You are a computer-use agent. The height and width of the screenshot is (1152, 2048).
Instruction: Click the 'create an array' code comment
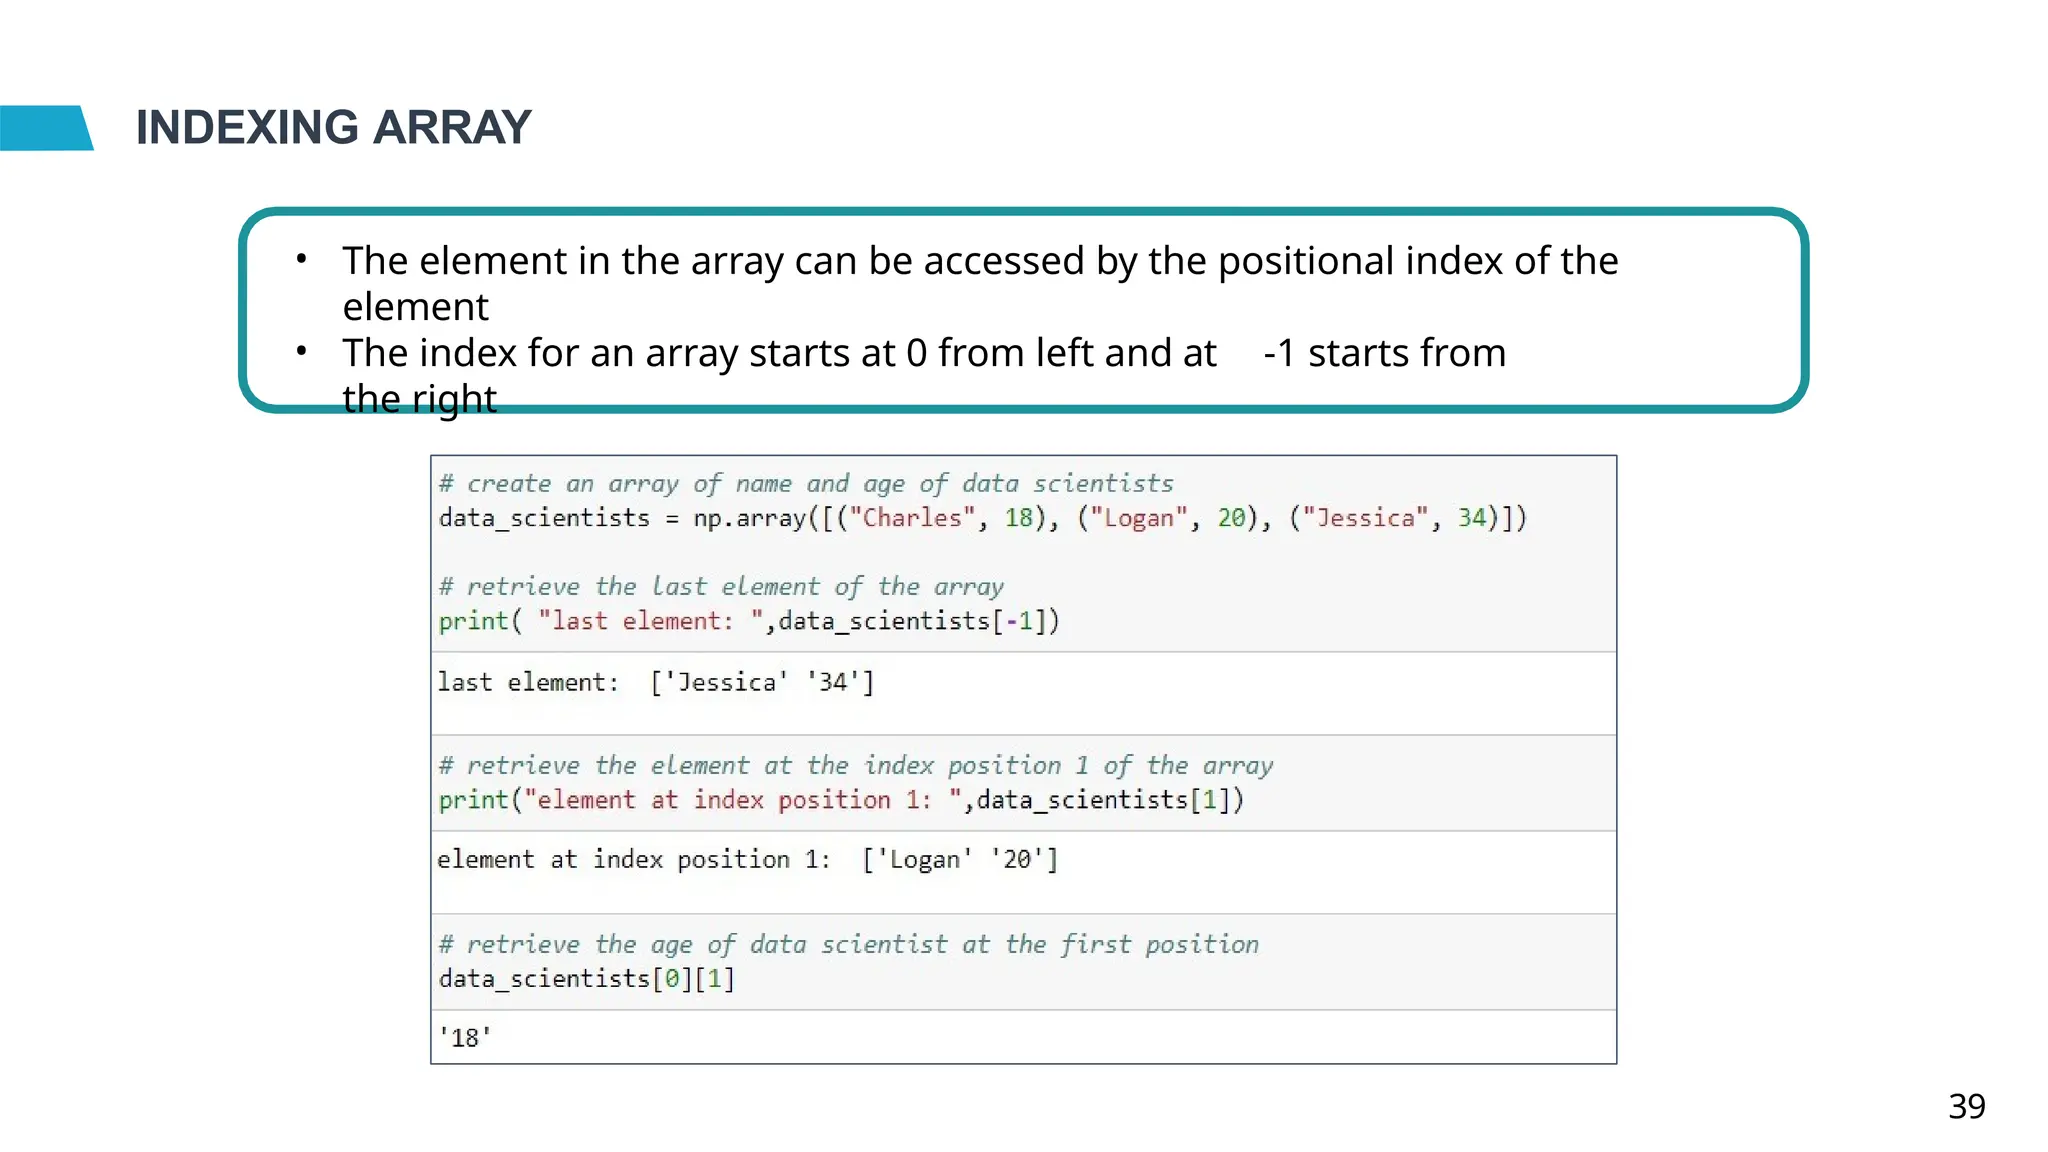(x=806, y=484)
